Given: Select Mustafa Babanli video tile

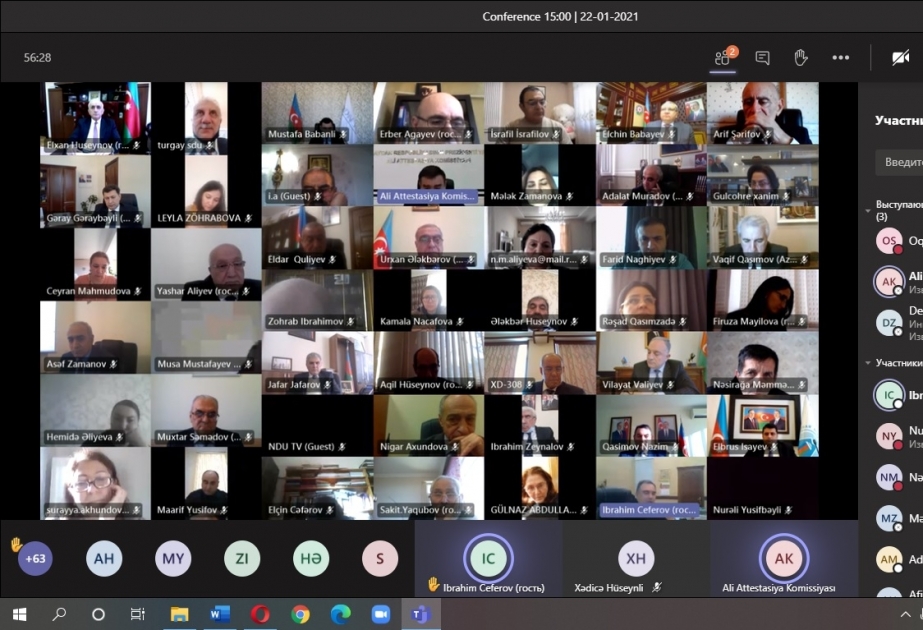Looking at the screenshot, I should [x=317, y=113].
